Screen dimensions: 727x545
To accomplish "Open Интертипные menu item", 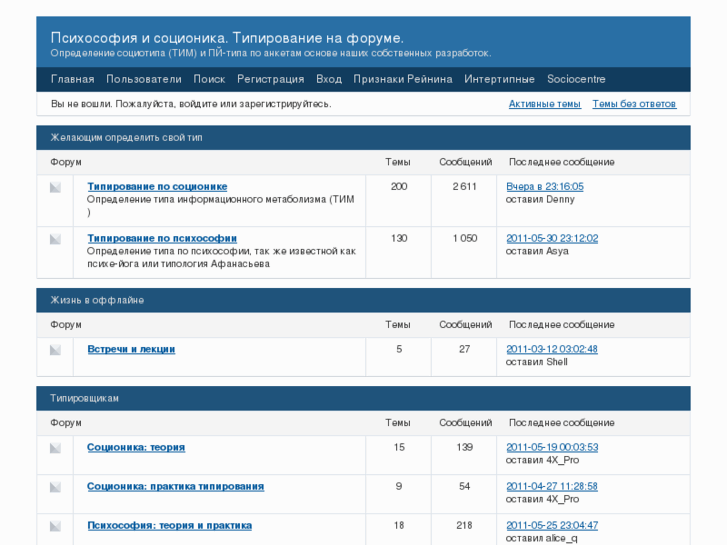I will (499, 79).
